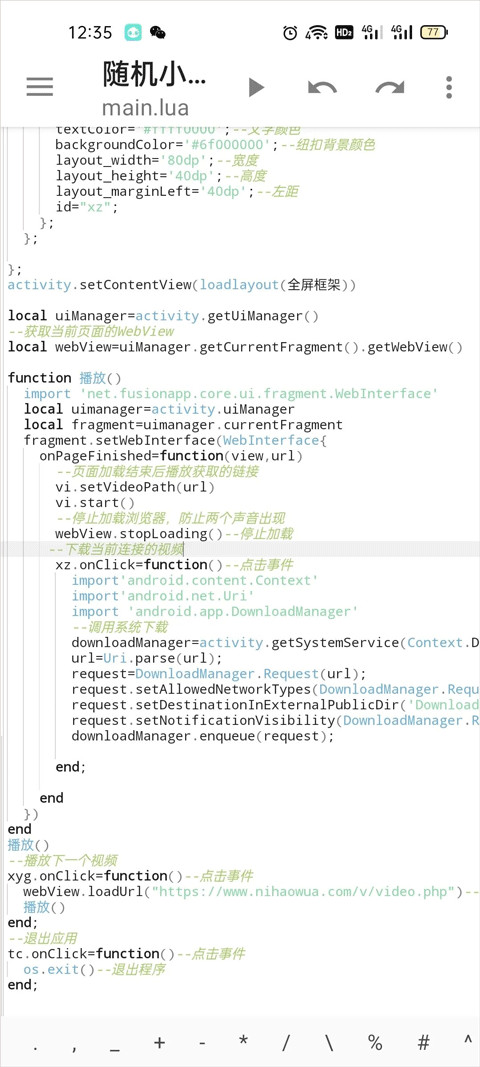The image size is (480, 1067).
Task: Insert comma symbol from shortcut bar
Action: click(x=74, y=1043)
